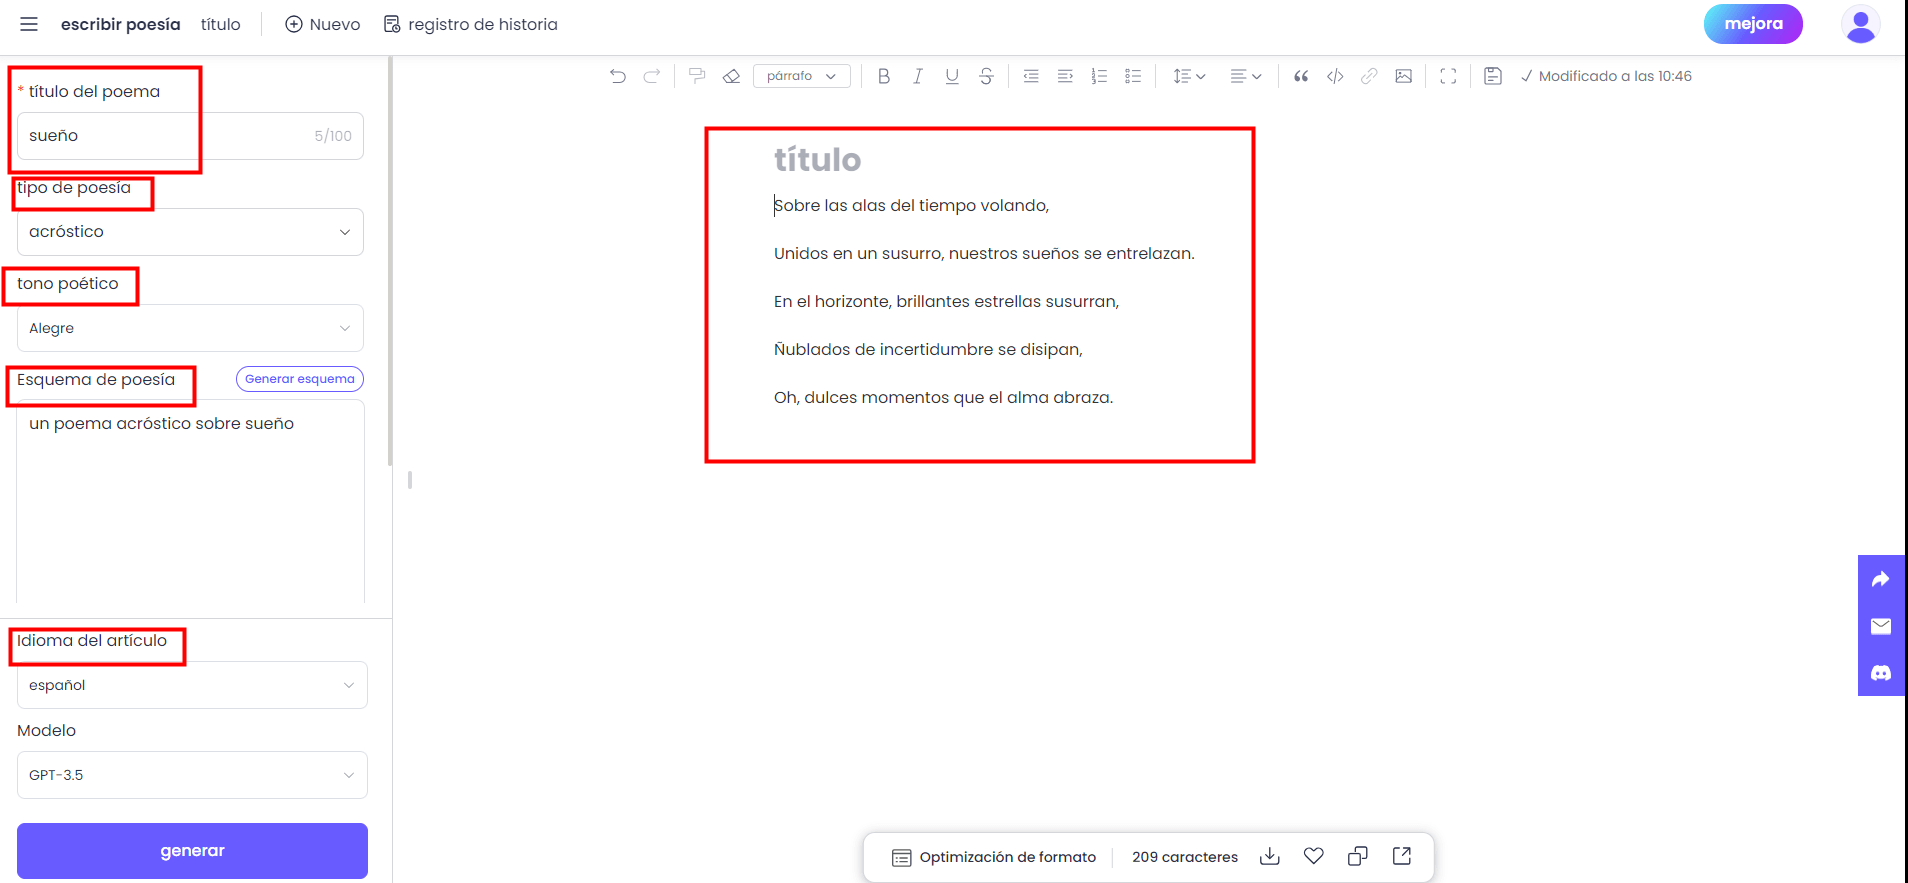
Task: Click line starting 'Unidos en un susurro'
Action: [984, 253]
